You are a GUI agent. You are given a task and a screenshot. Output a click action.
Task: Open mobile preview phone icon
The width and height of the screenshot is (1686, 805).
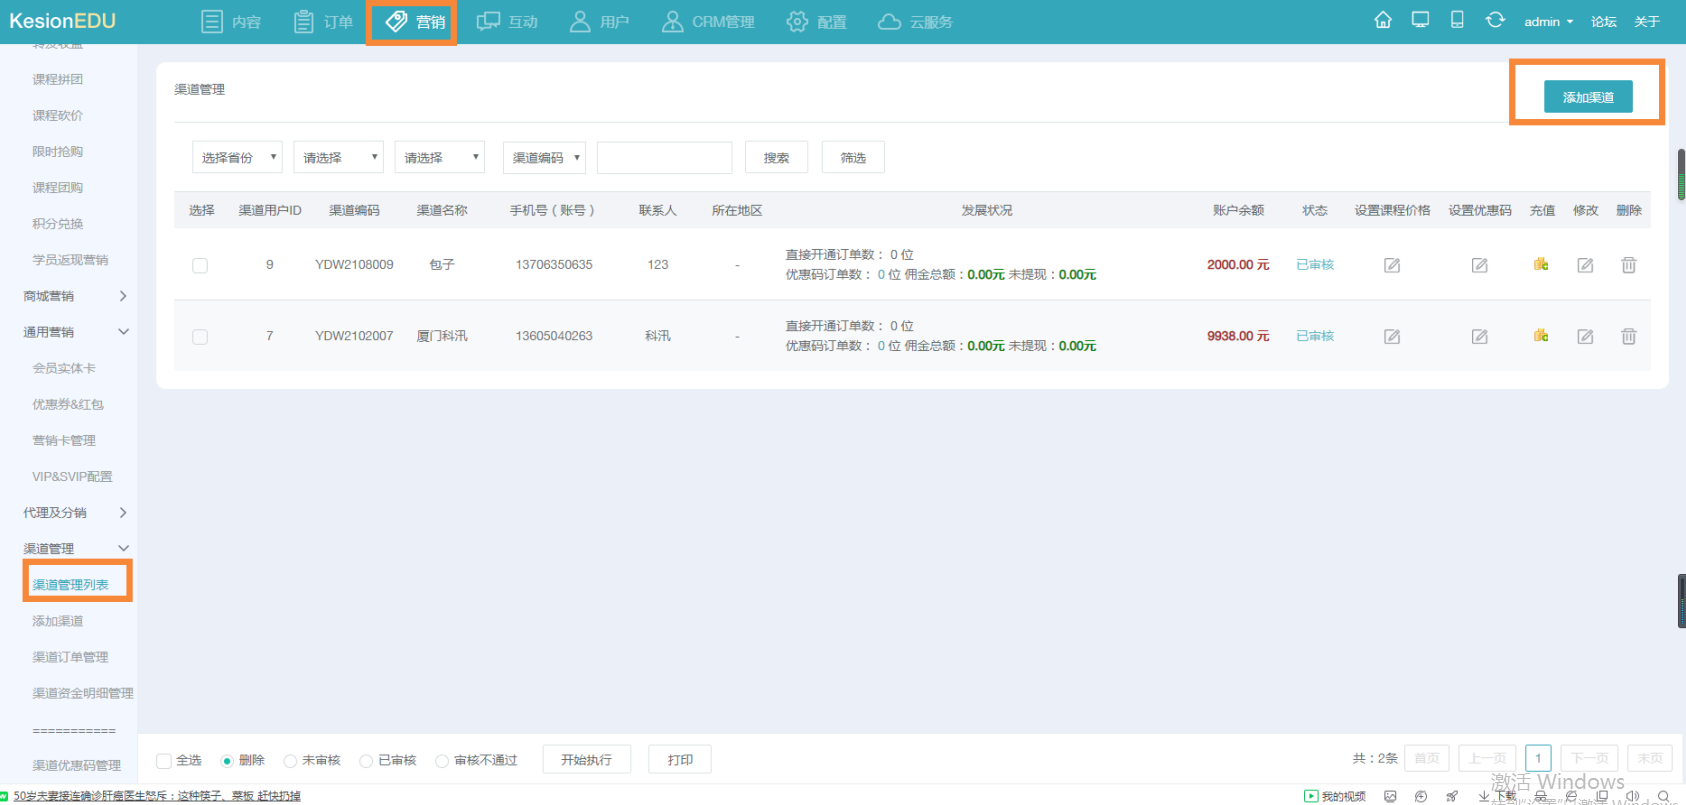point(1457,20)
